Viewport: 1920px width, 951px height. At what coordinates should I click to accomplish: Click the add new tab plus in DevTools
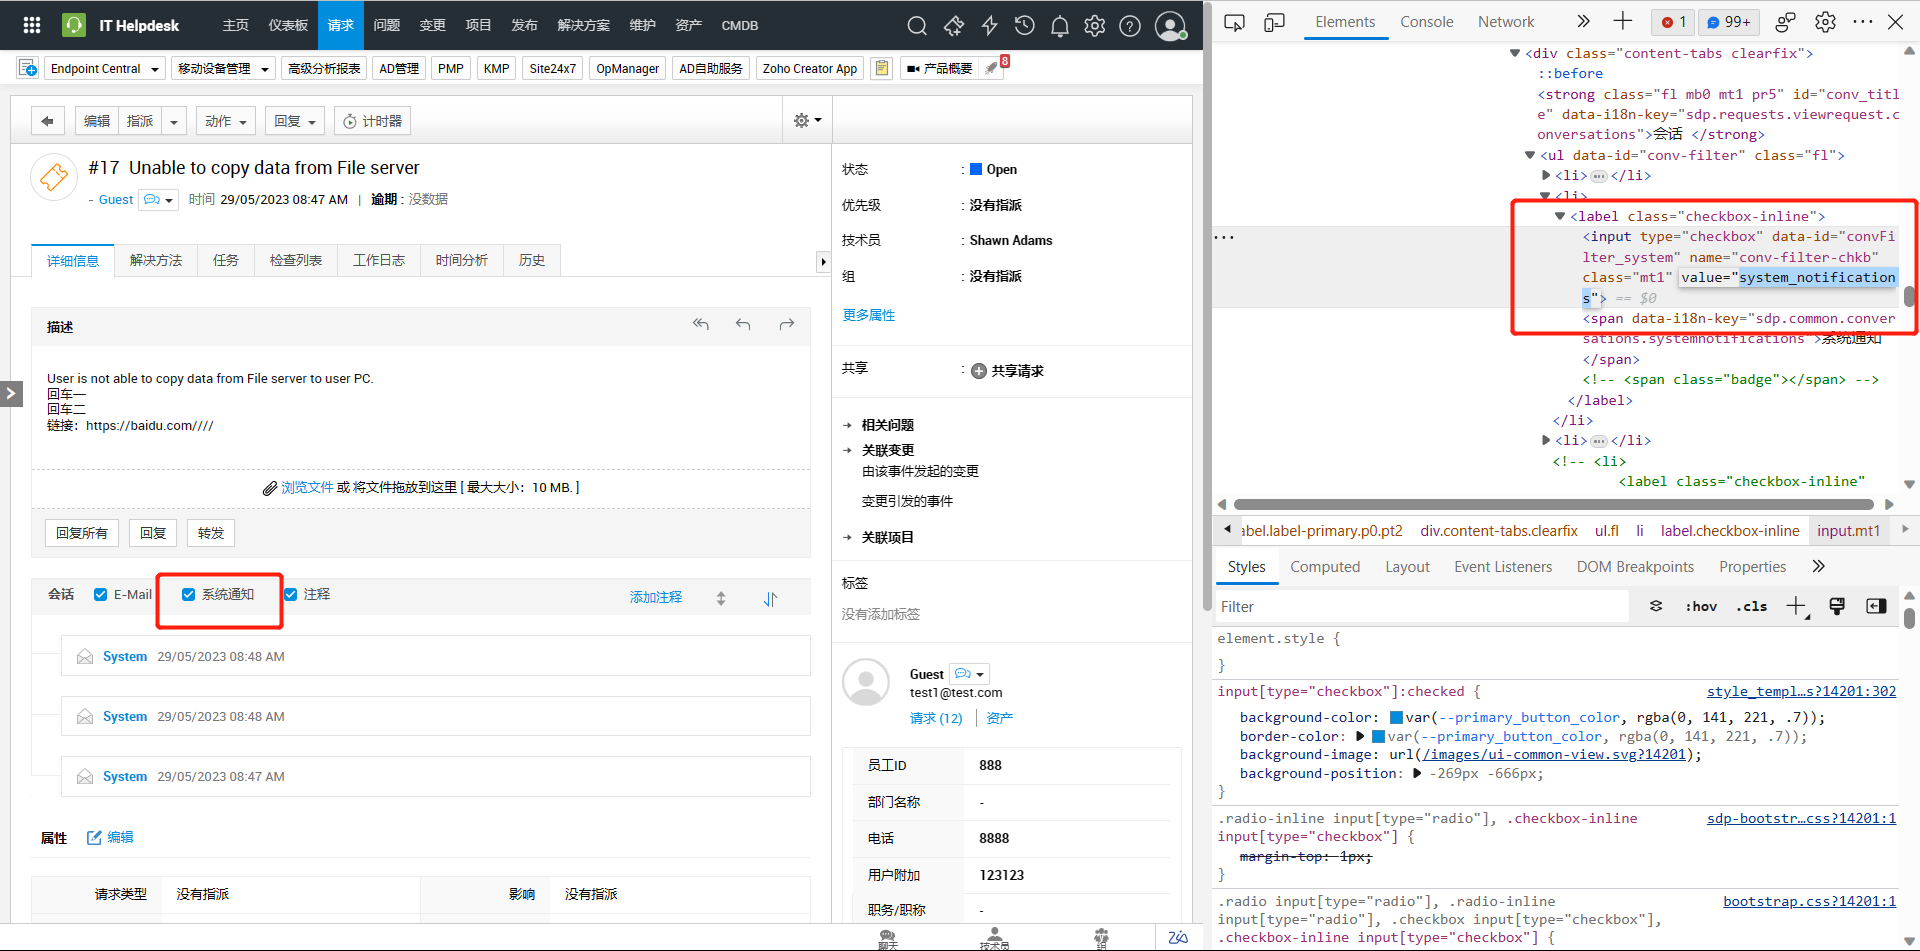[1623, 22]
